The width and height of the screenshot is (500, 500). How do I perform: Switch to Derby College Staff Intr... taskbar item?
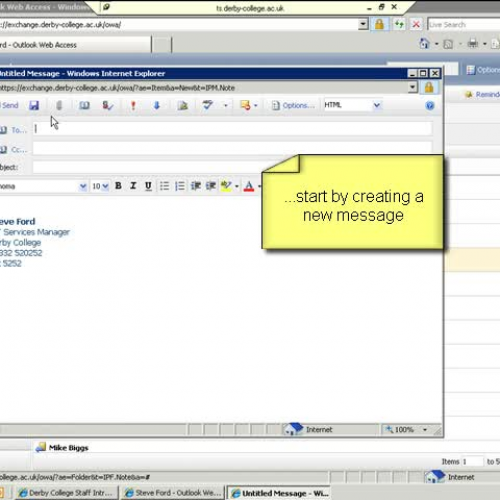pyautogui.click(x=66, y=493)
